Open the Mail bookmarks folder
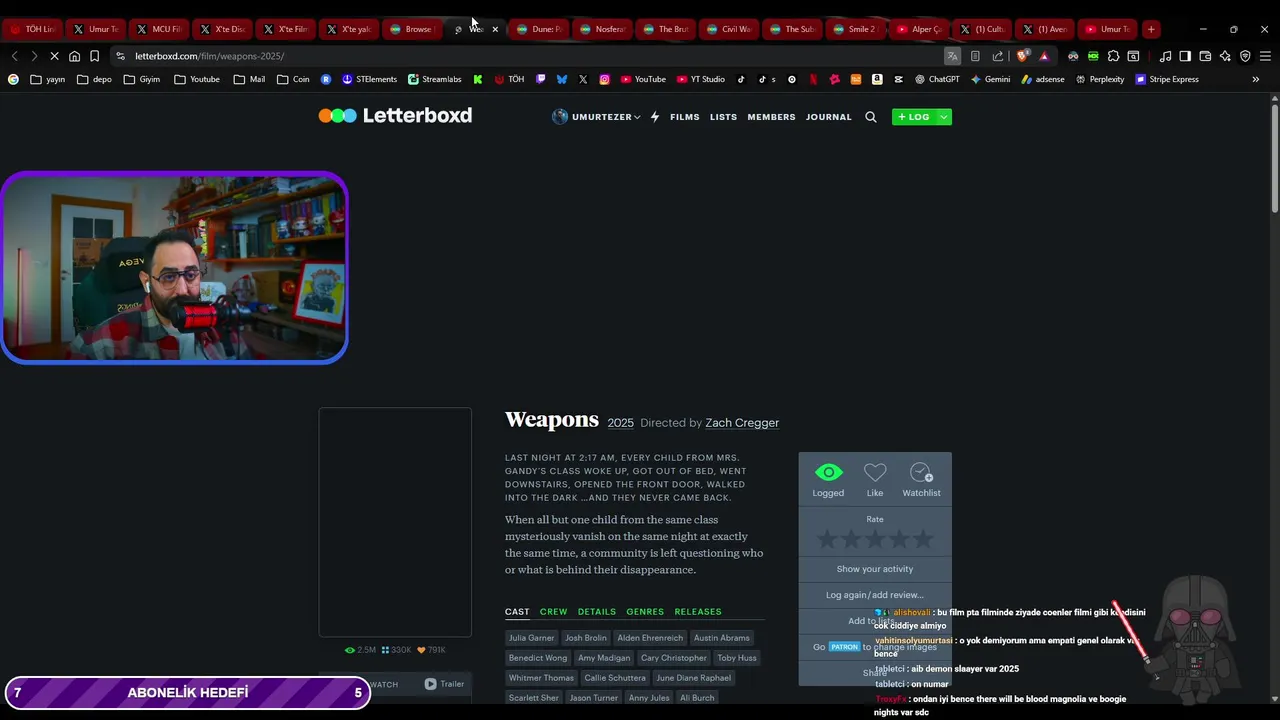 pos(249,79)
